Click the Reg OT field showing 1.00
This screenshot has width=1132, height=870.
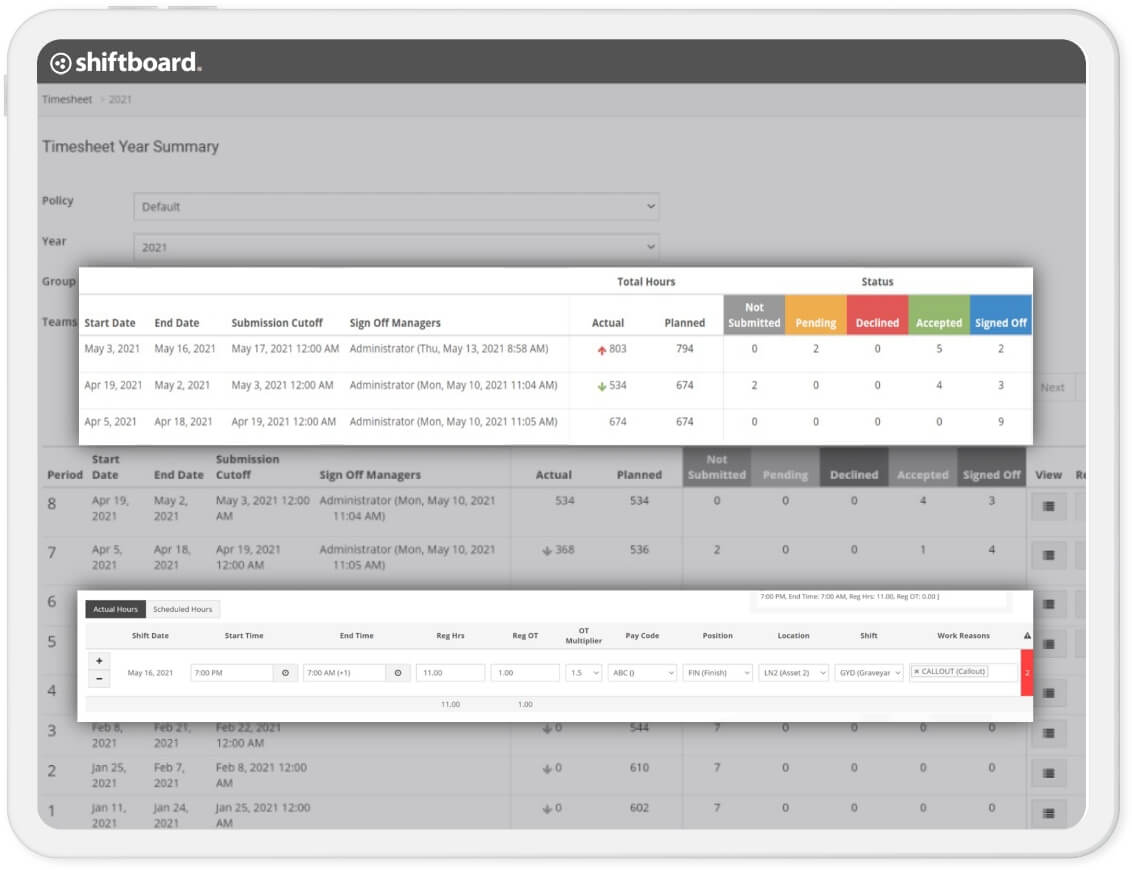[525, 673]
